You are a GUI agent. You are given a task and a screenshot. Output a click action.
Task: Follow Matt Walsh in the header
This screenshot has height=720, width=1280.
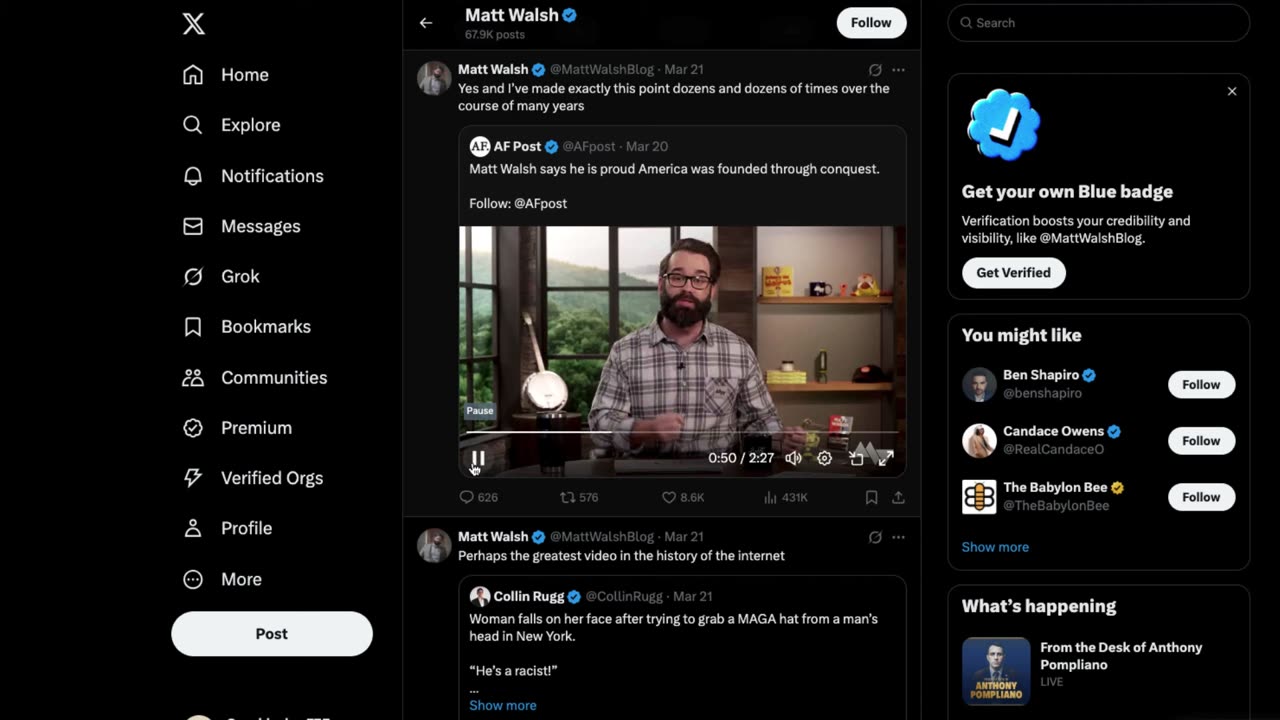pyautogui.click(x=871, y=23)
